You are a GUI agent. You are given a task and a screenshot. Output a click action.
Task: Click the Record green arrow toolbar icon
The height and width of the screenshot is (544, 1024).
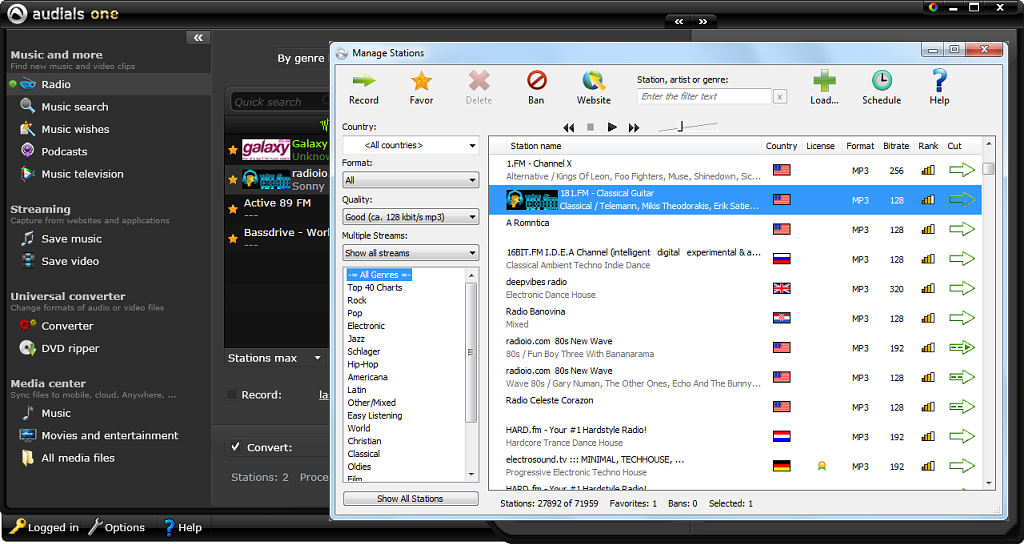(364, 81)
